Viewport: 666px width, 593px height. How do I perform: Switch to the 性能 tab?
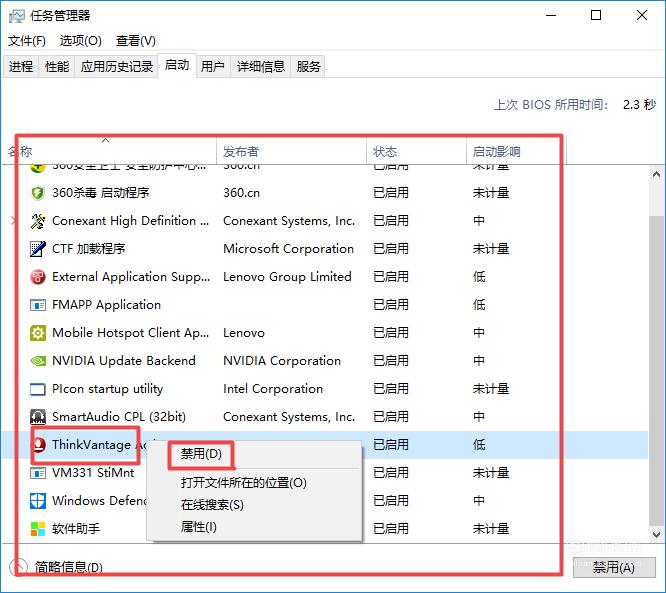(x=56, y=67)
